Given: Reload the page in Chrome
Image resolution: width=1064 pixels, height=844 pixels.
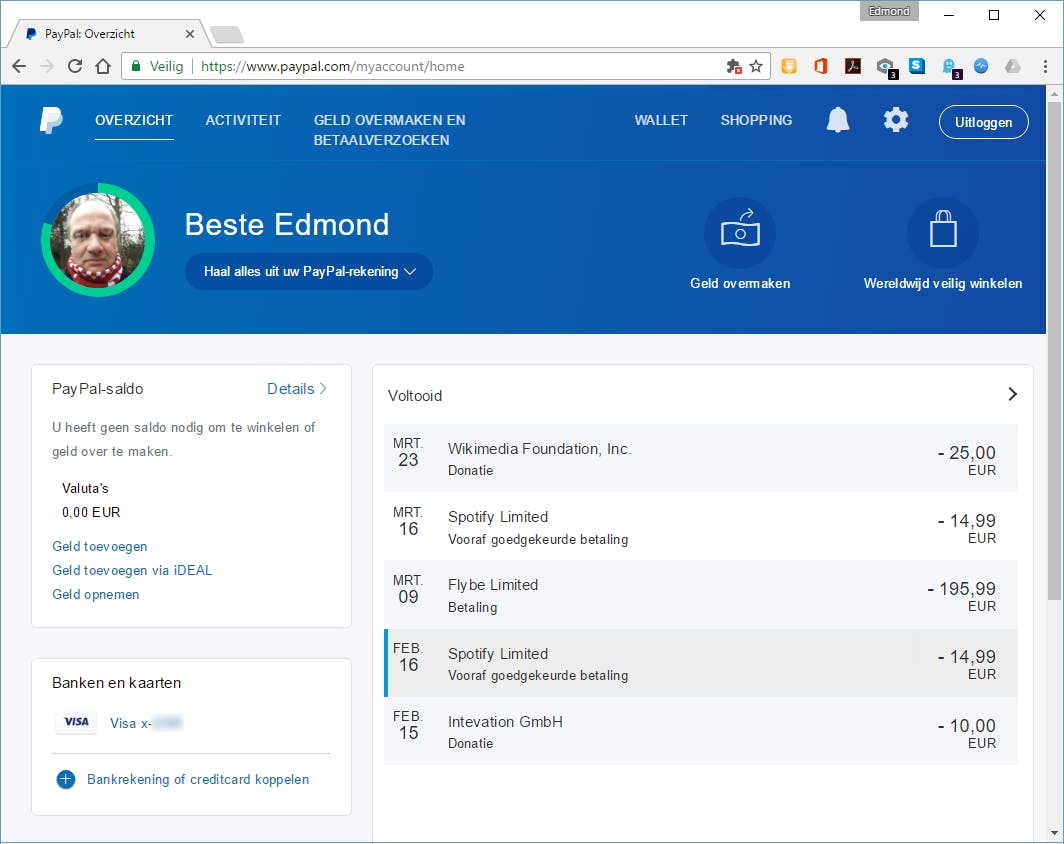Looking at the screenshot, I should click(x=74, y=67).
